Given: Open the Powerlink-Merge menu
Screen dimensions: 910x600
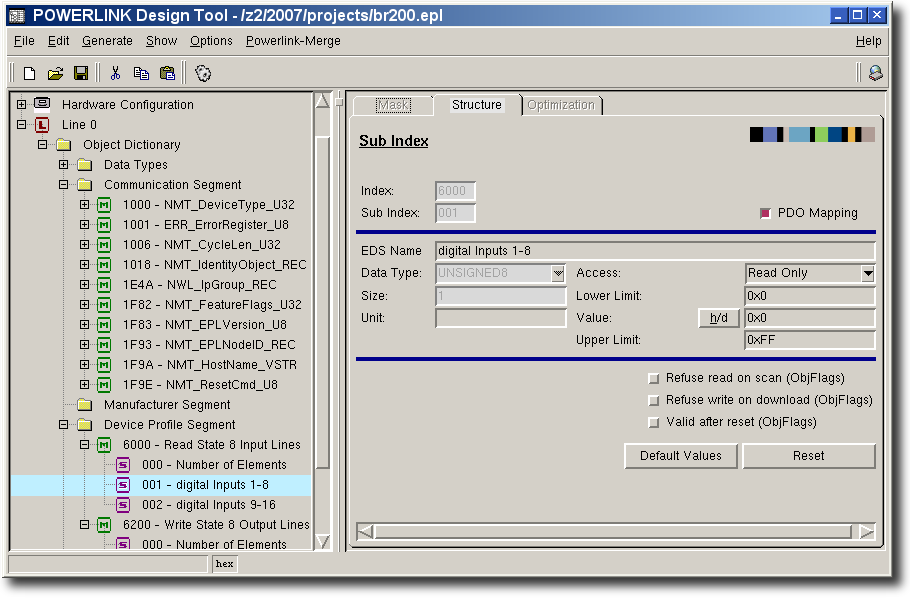Looking at the screenshot, I should 293,41.
